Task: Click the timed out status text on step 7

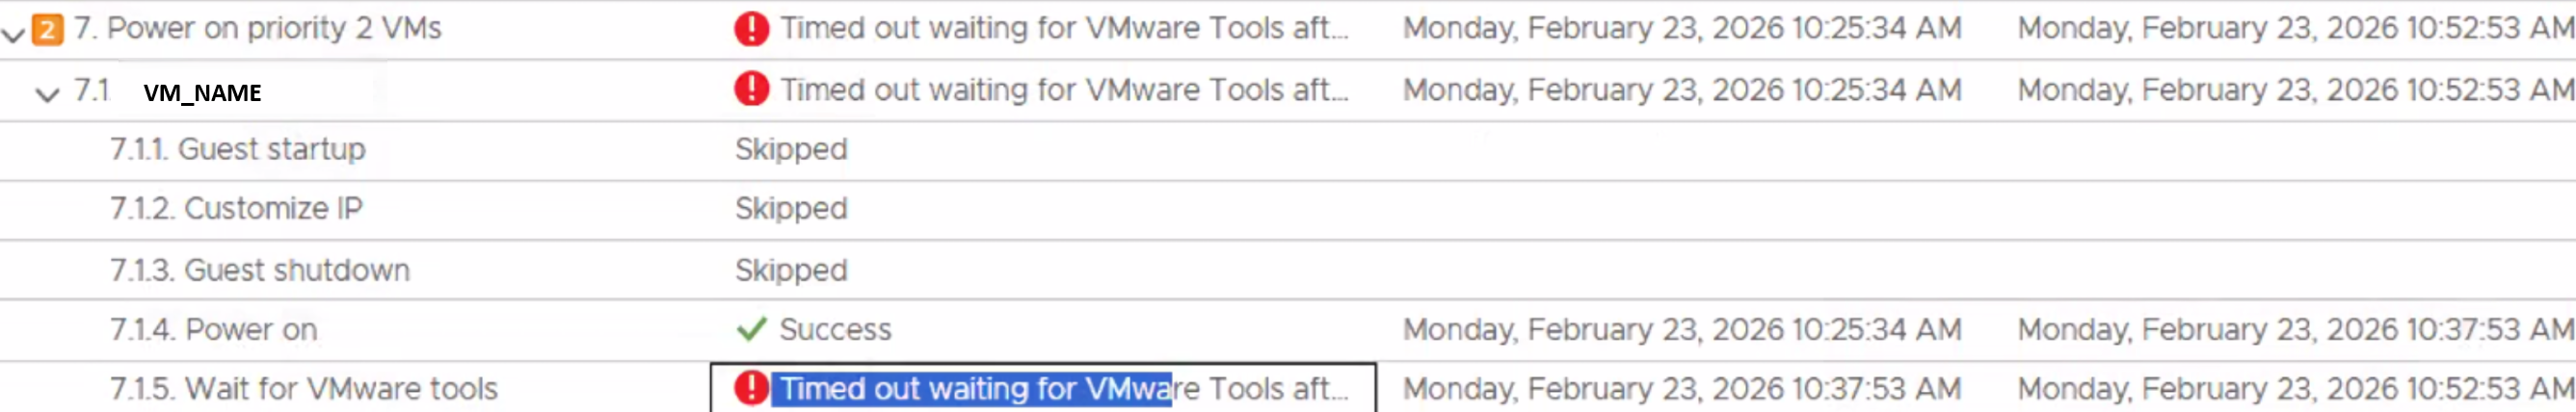Action: [x=1064, y=29]
